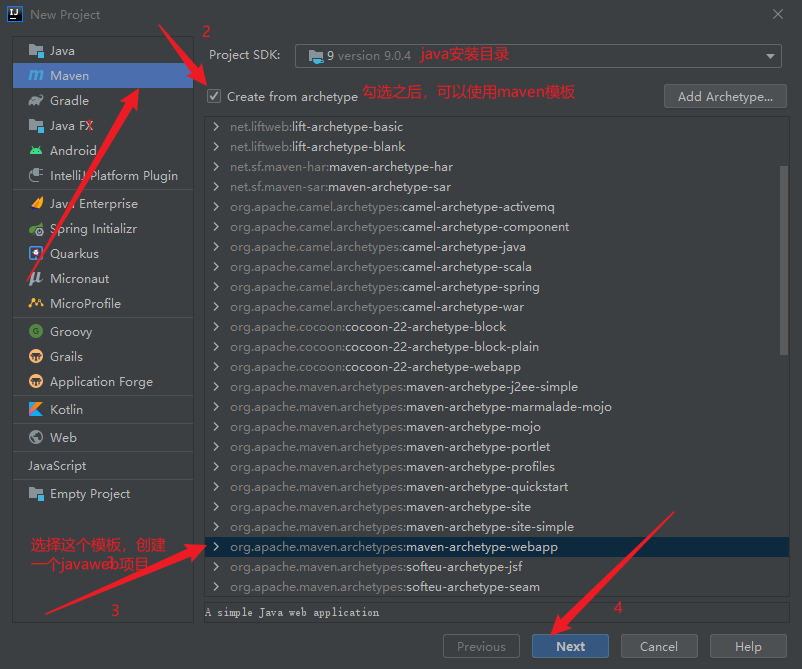Click Add Archetype button
Image resolution: width=802 pixels, height=669 pixels.
725,96
